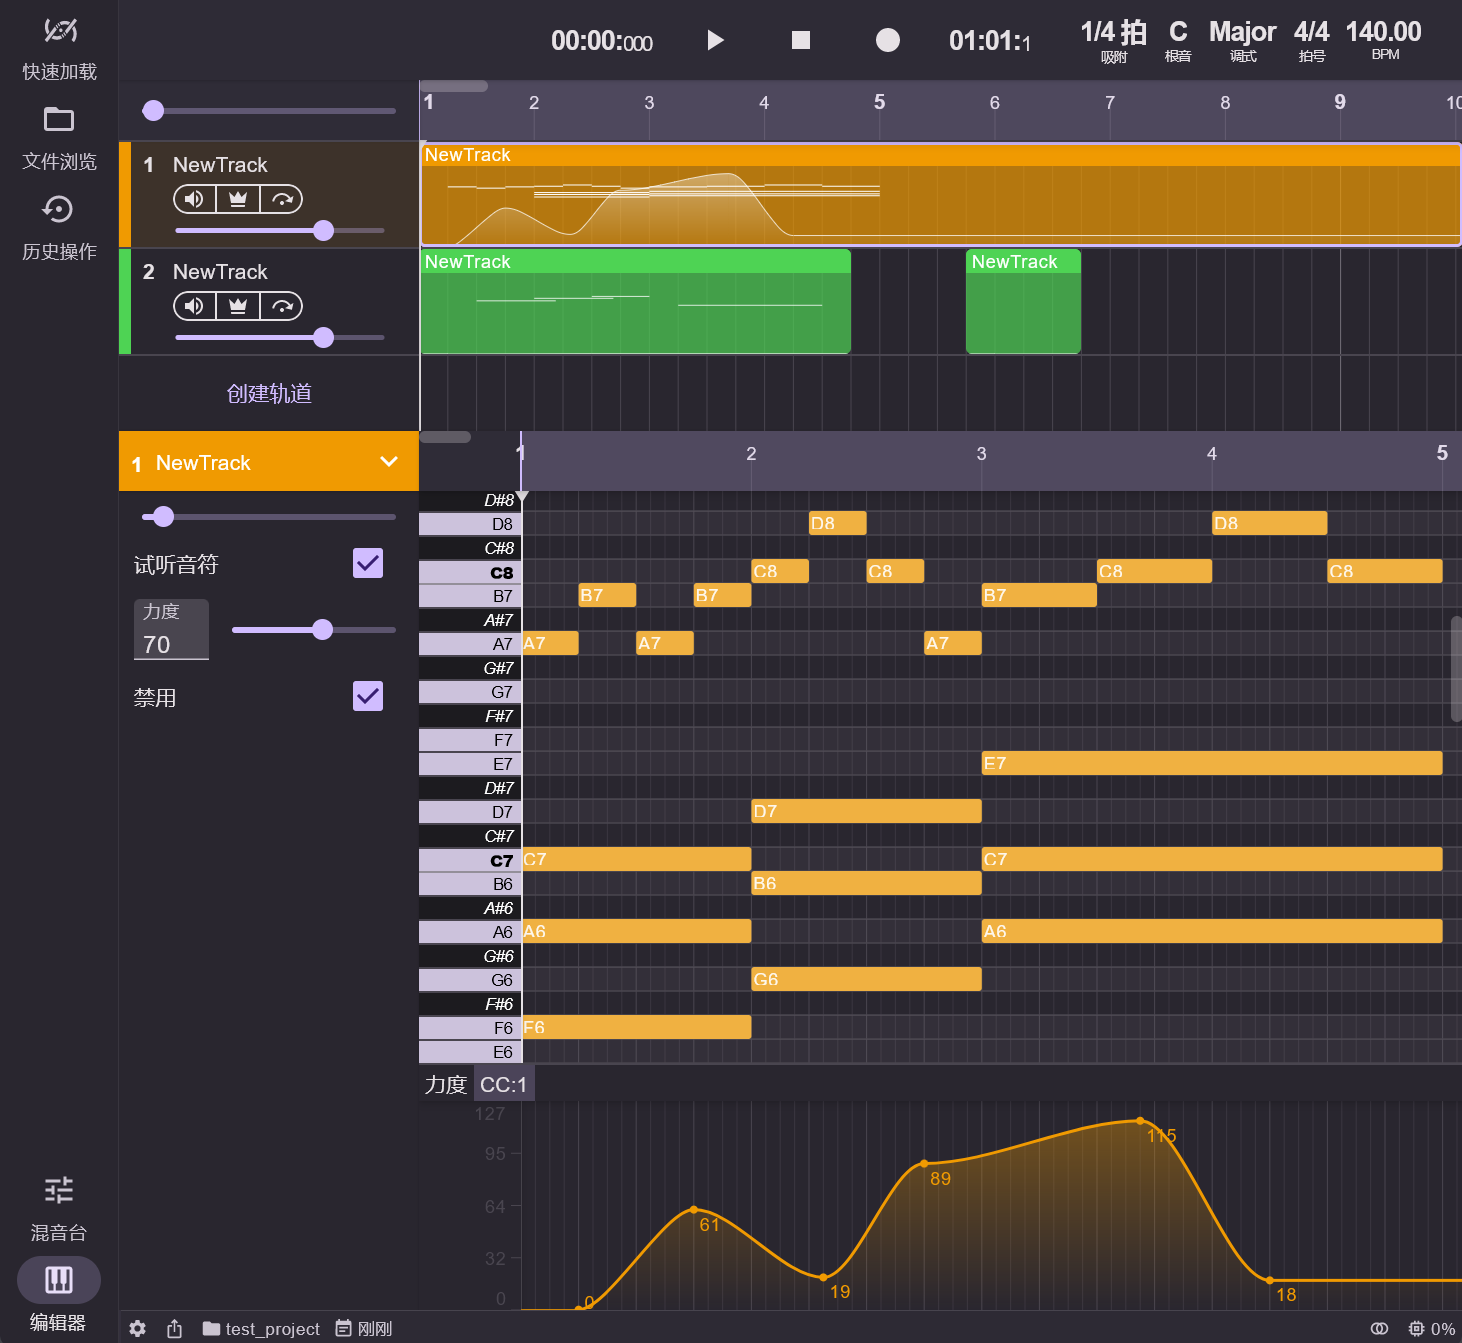
Task: Click the 创建轨道 create track button
Action: pos(269,393)
